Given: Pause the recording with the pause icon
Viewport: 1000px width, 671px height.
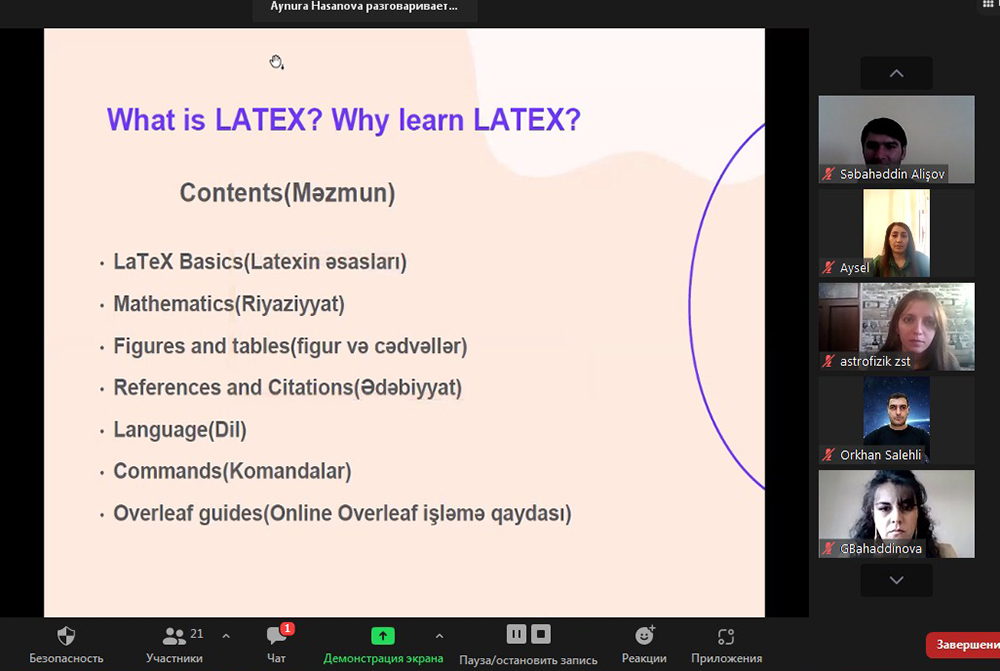Looking at the screenshot, I should [516, 634].
